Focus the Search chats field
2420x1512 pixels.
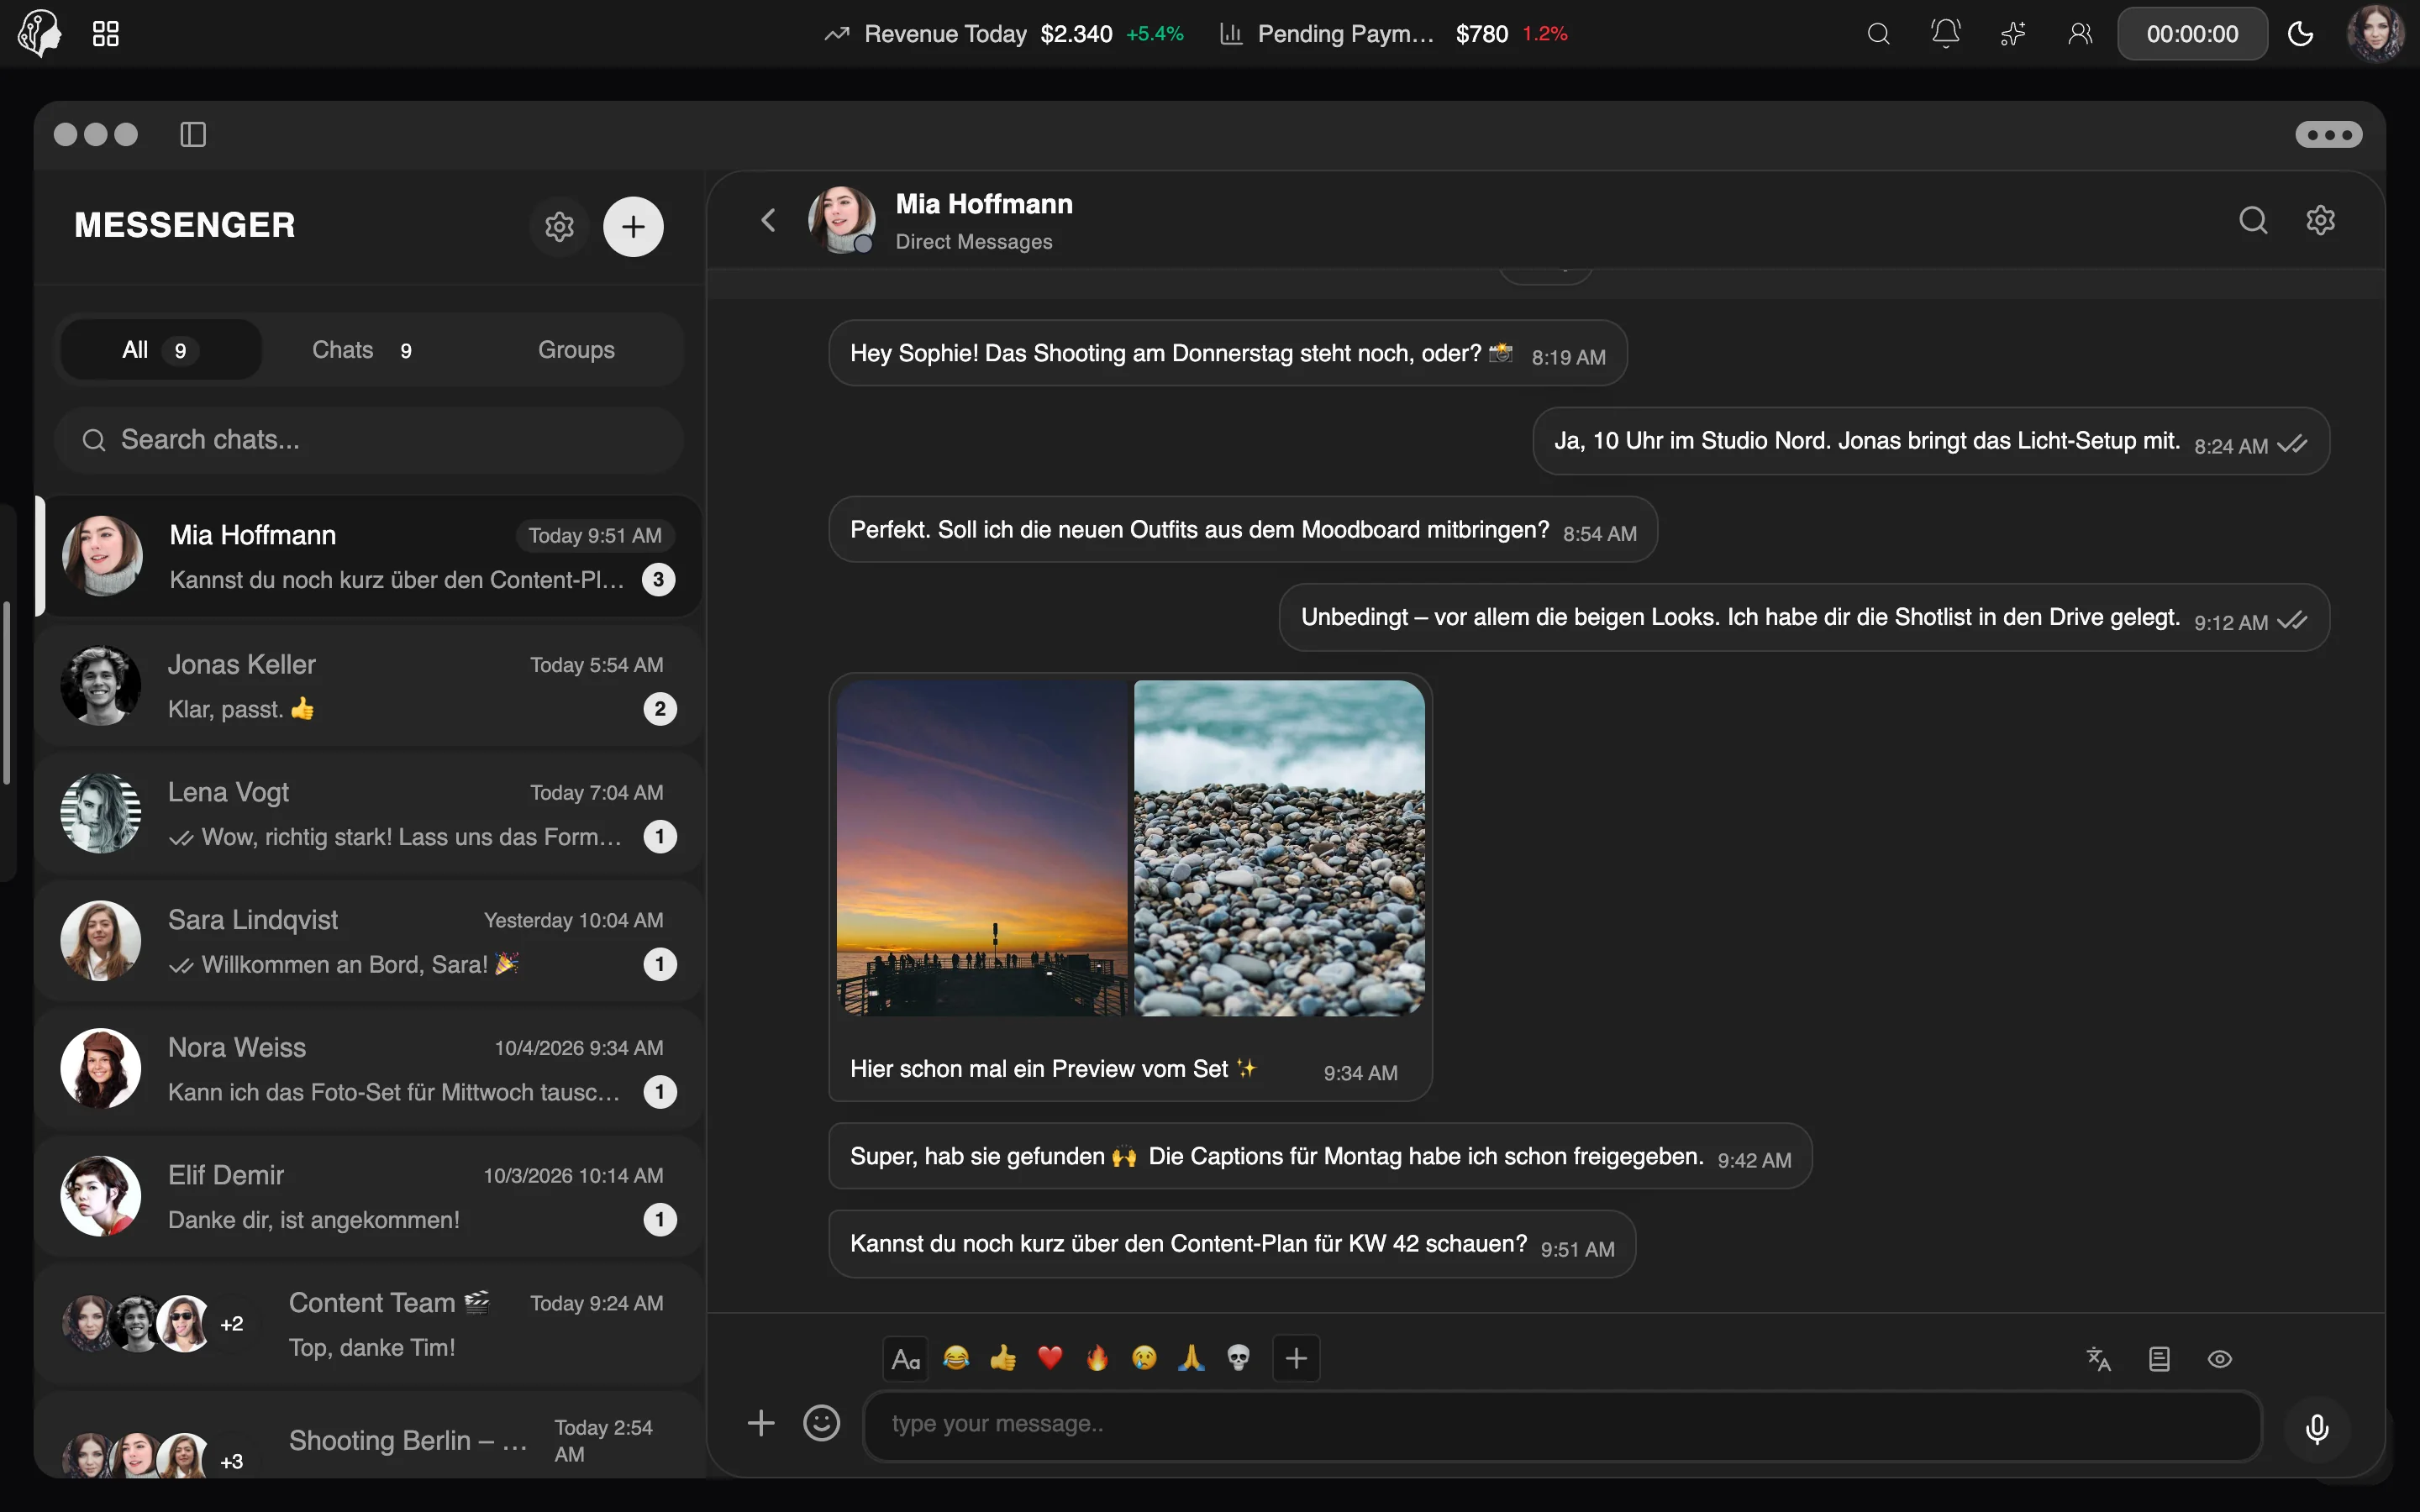coord(369,440)
